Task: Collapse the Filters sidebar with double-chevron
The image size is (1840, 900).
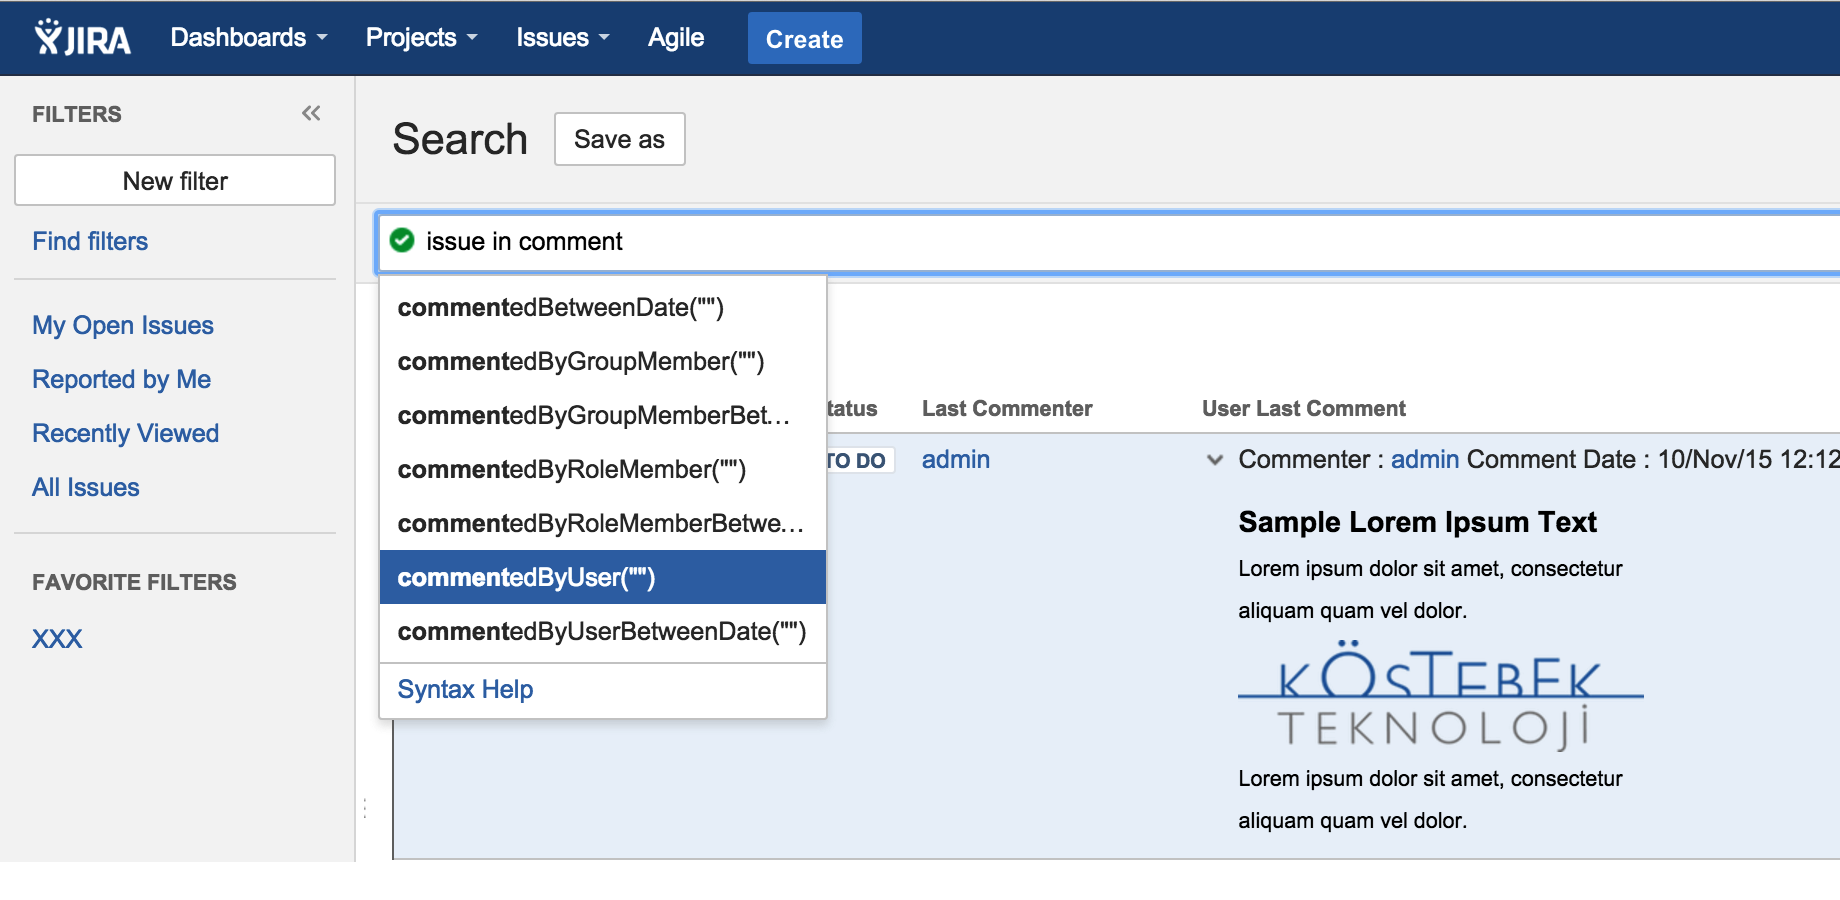Action: [311, 113]
